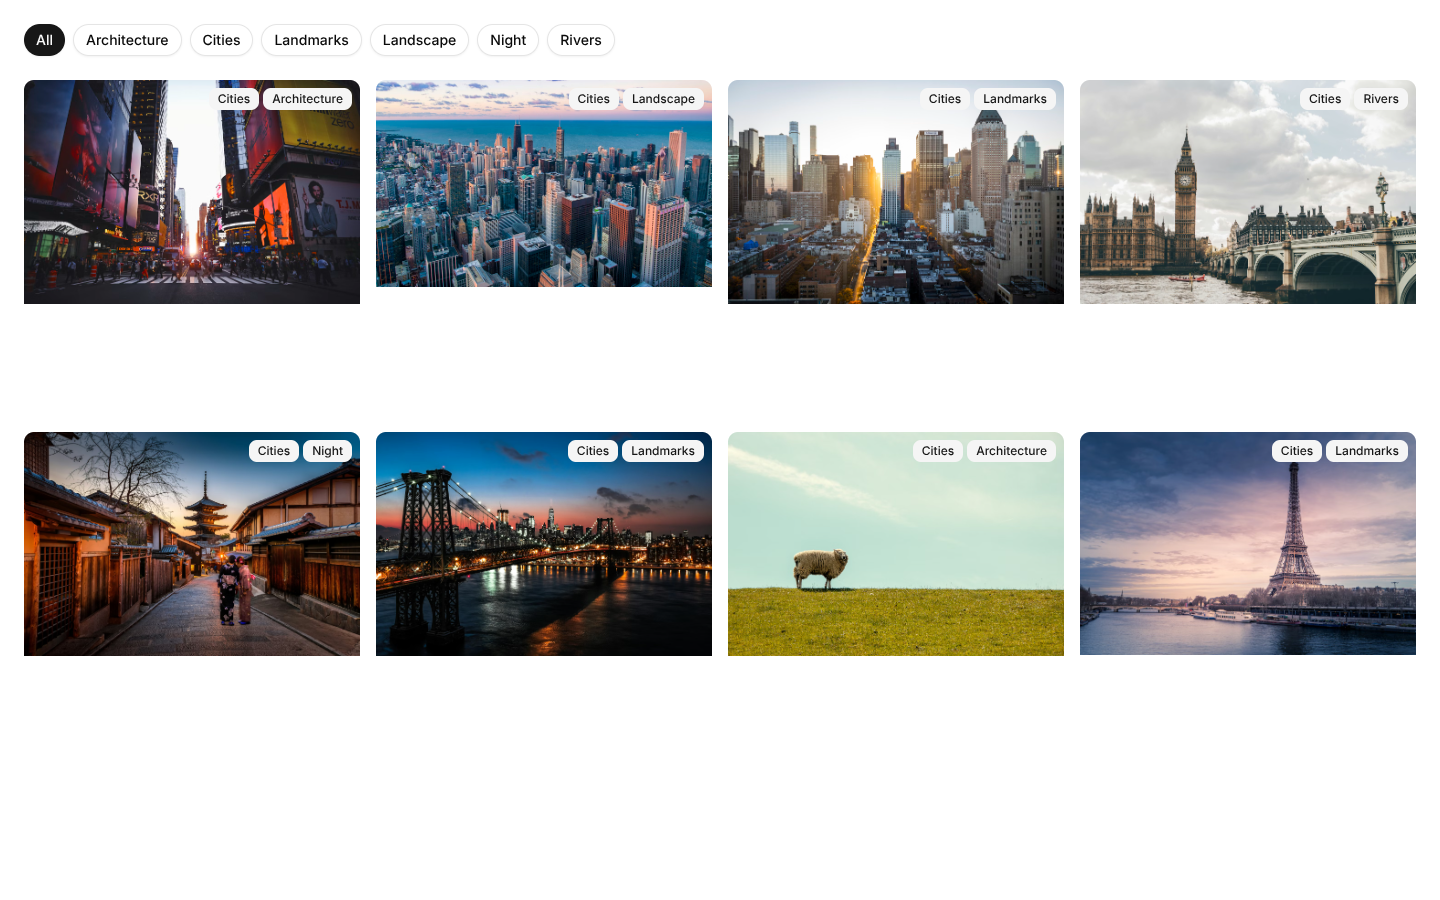Click the Rivers tag on Big Ben photo
Image resolution: width=1440 pixels, height=900 pixels.
[1381, 99]
